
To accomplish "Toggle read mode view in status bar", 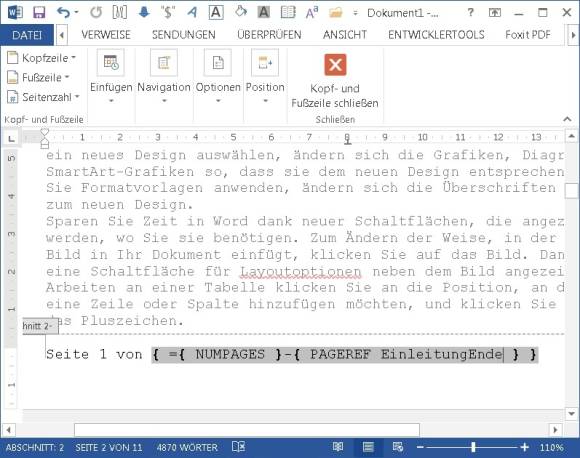I will click(x=338, y=447).
